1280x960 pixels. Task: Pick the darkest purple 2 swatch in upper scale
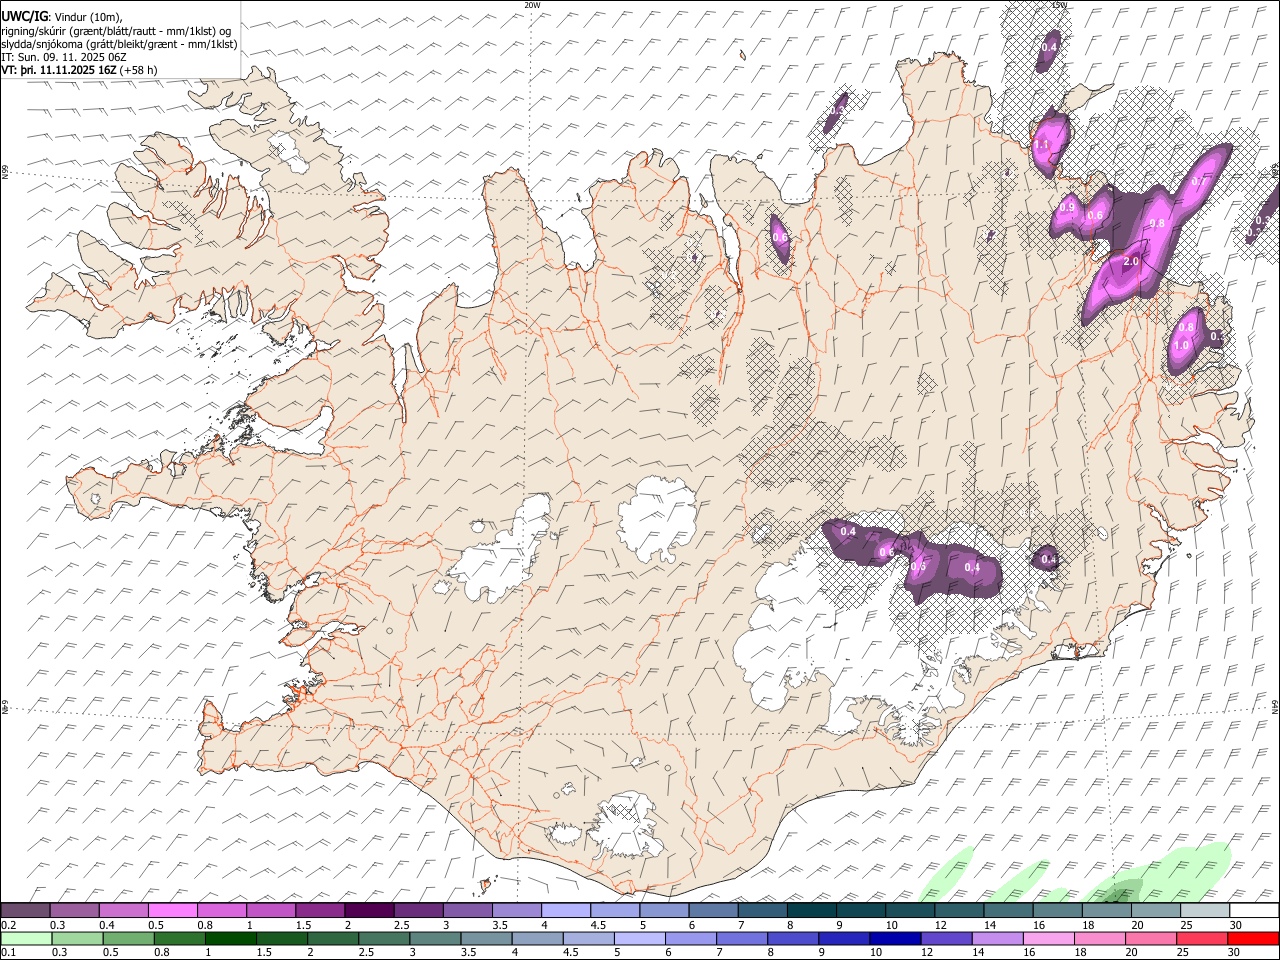click(x=369, y=910)
